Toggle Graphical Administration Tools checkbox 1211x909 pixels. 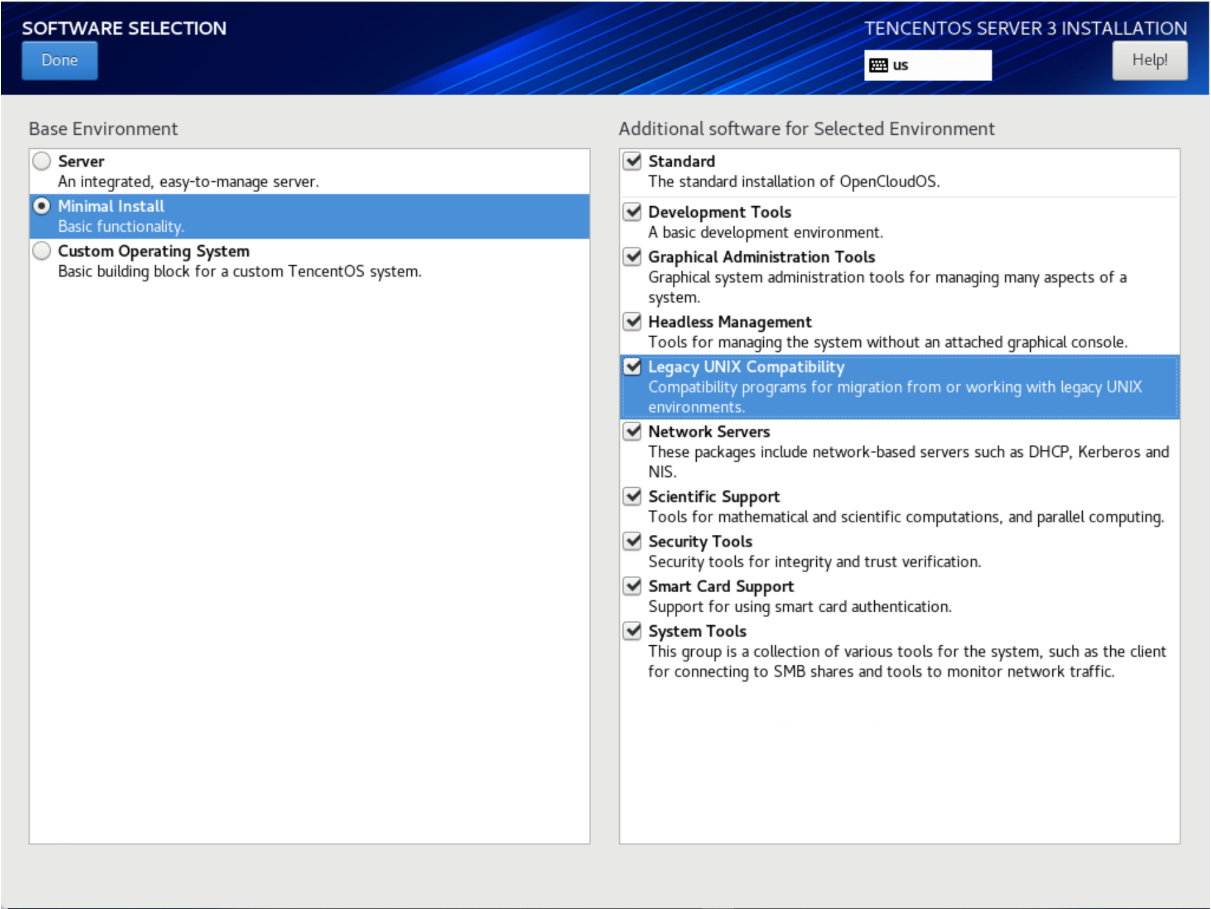(x=632, y=257)
